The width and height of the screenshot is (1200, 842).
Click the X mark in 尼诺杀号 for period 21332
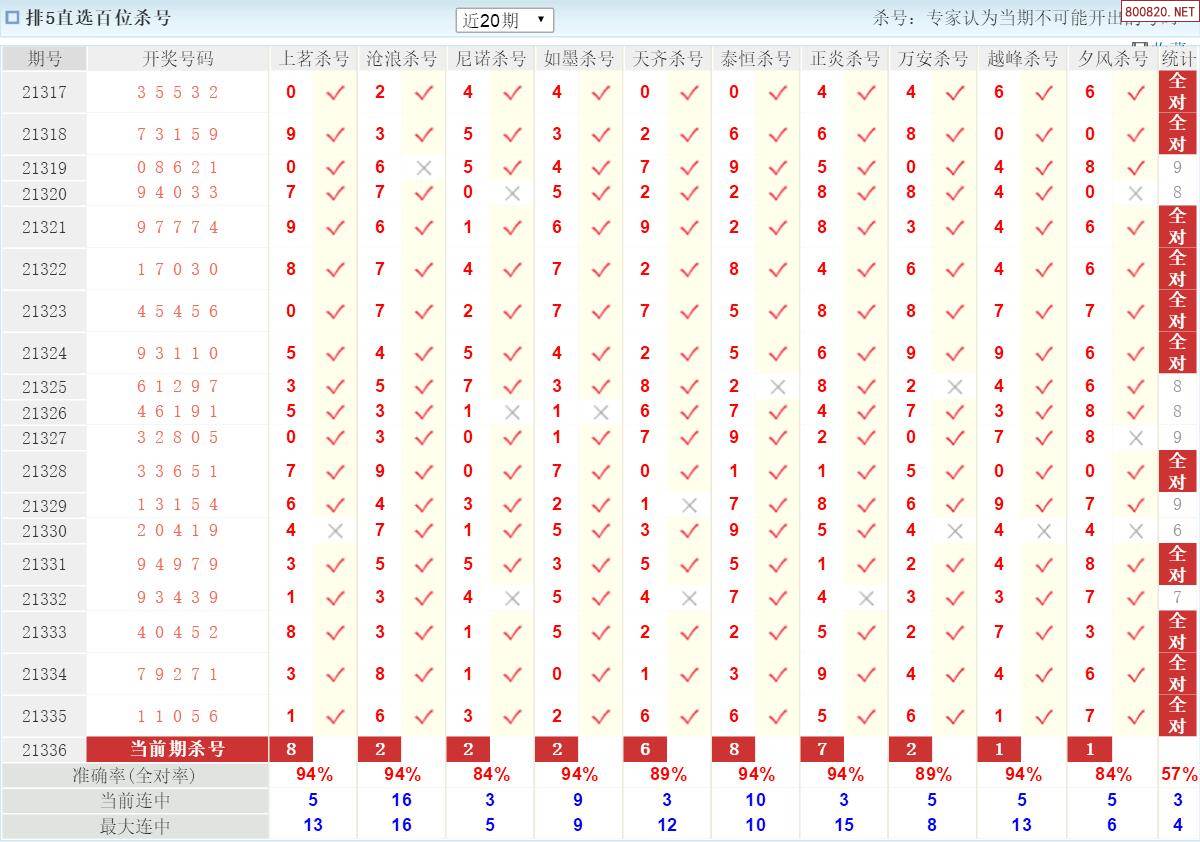click(x=513, y=598)
